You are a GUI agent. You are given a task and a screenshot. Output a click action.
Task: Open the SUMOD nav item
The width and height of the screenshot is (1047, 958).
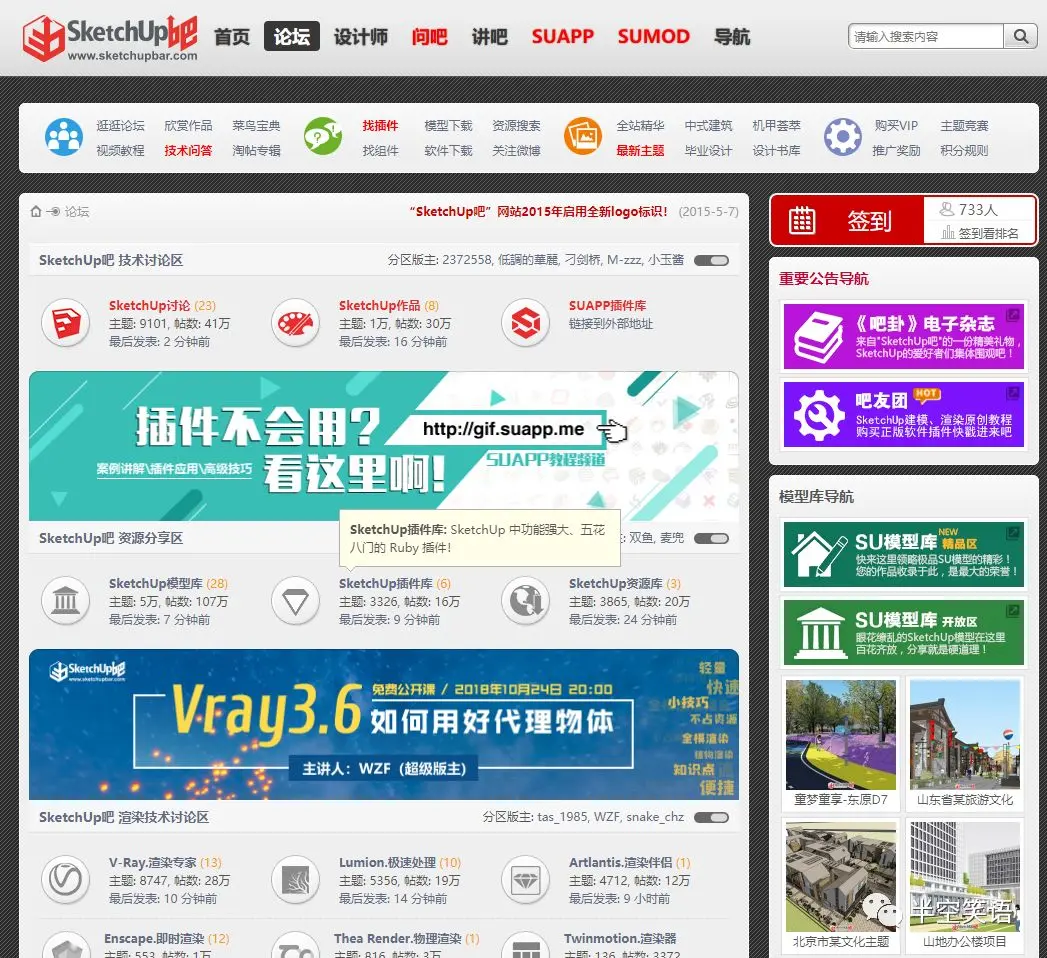click(653, 37)
